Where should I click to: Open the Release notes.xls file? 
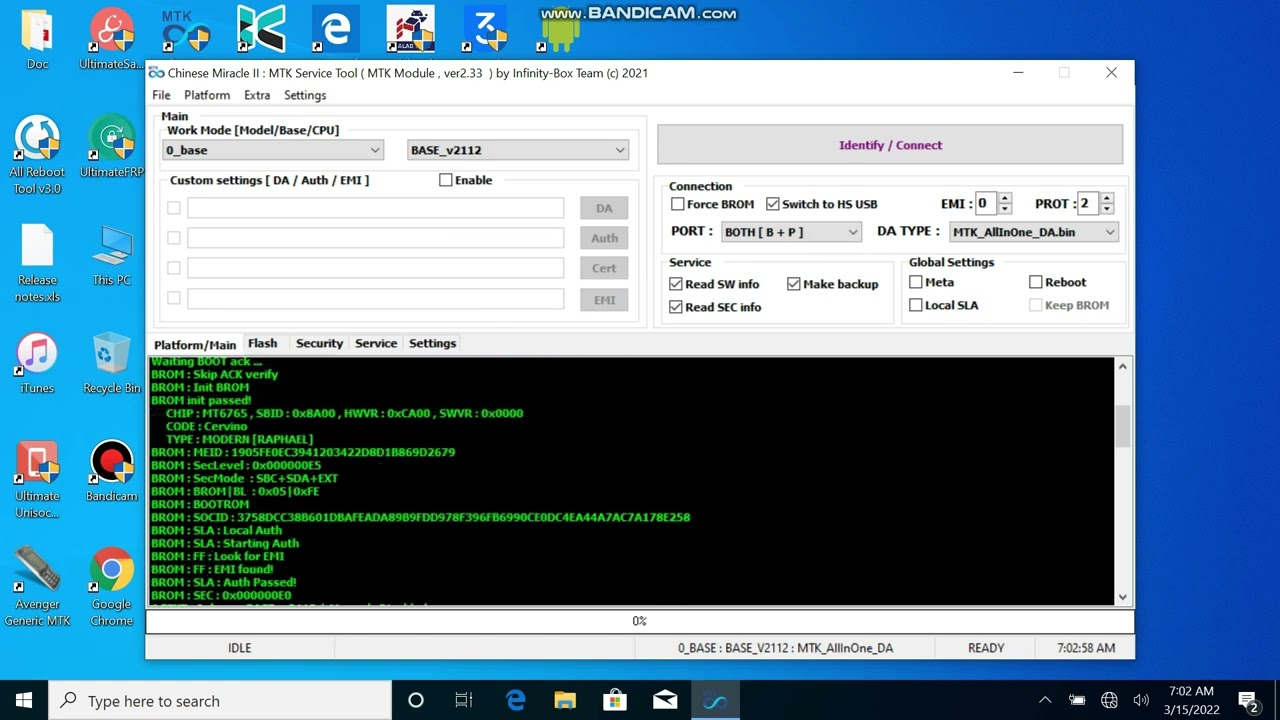coord(37,263)
